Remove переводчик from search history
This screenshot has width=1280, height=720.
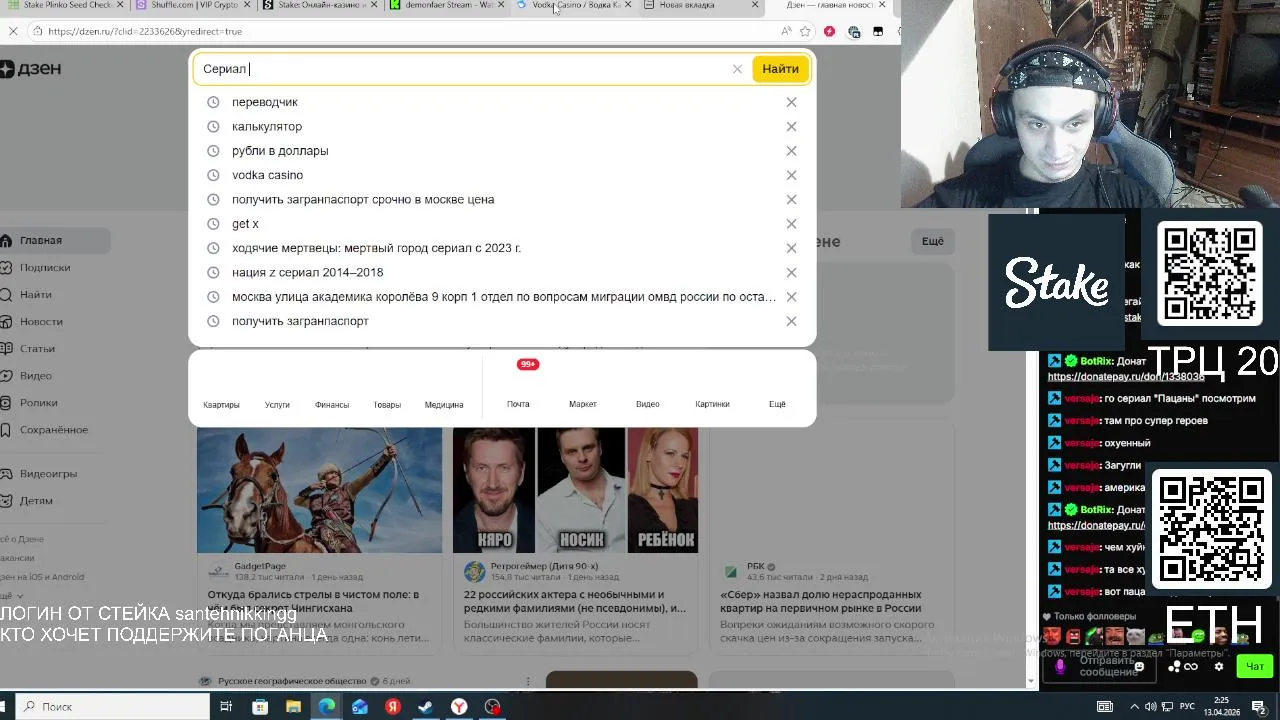[791, 102]
